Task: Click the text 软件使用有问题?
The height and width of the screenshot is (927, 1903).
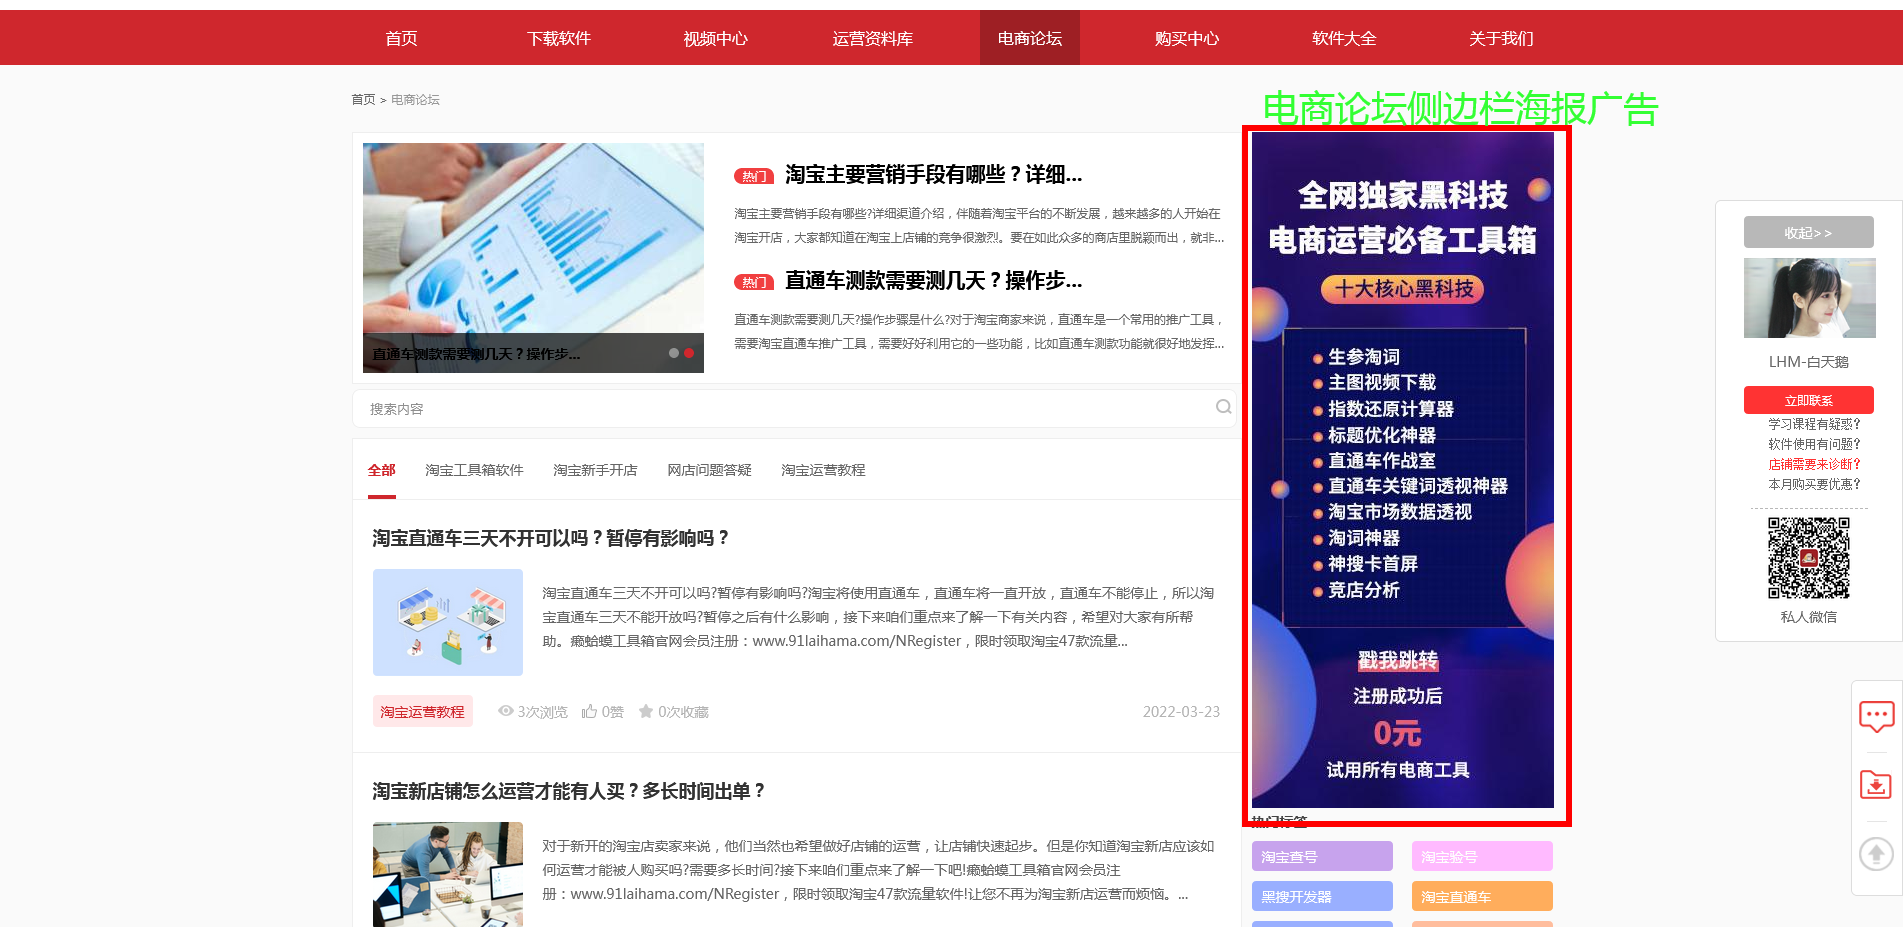Action: [1814, 444]
